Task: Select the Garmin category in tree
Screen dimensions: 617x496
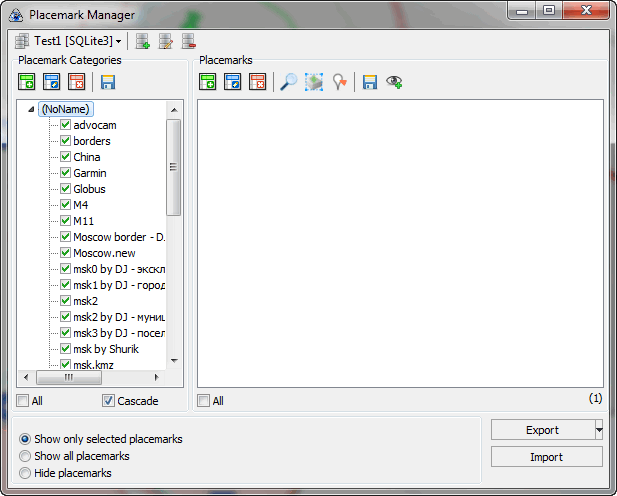Action: pos(90,173)
